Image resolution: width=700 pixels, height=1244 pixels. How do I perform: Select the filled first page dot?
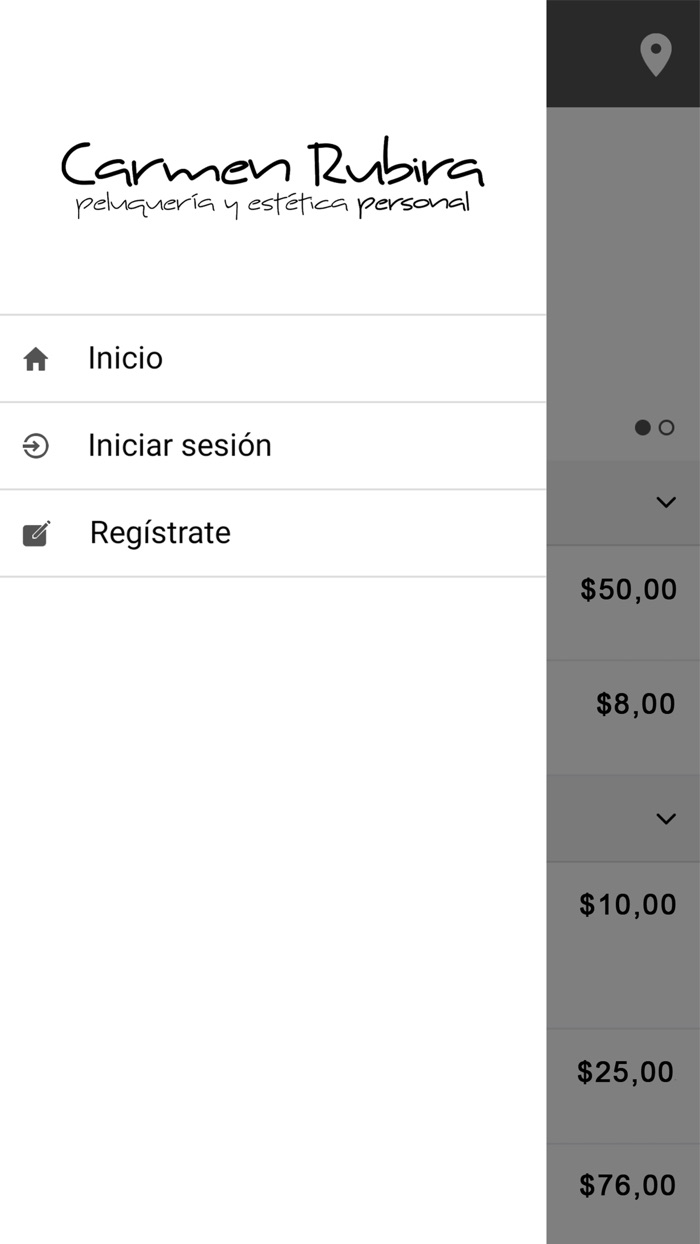(643, 428)
